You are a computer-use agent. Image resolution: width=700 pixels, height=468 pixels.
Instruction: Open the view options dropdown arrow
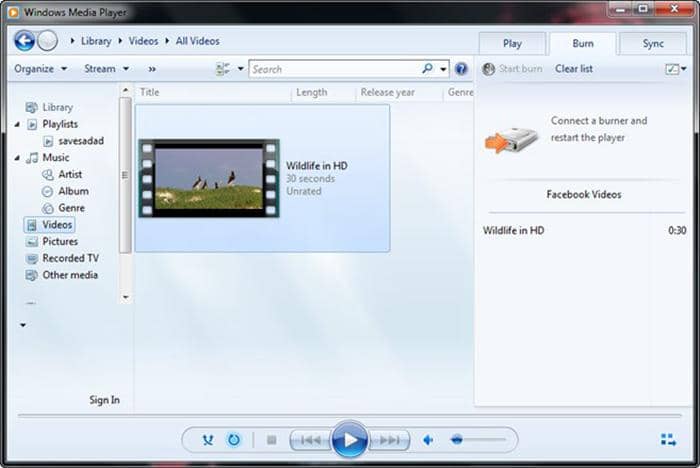(x=241, y=69)
